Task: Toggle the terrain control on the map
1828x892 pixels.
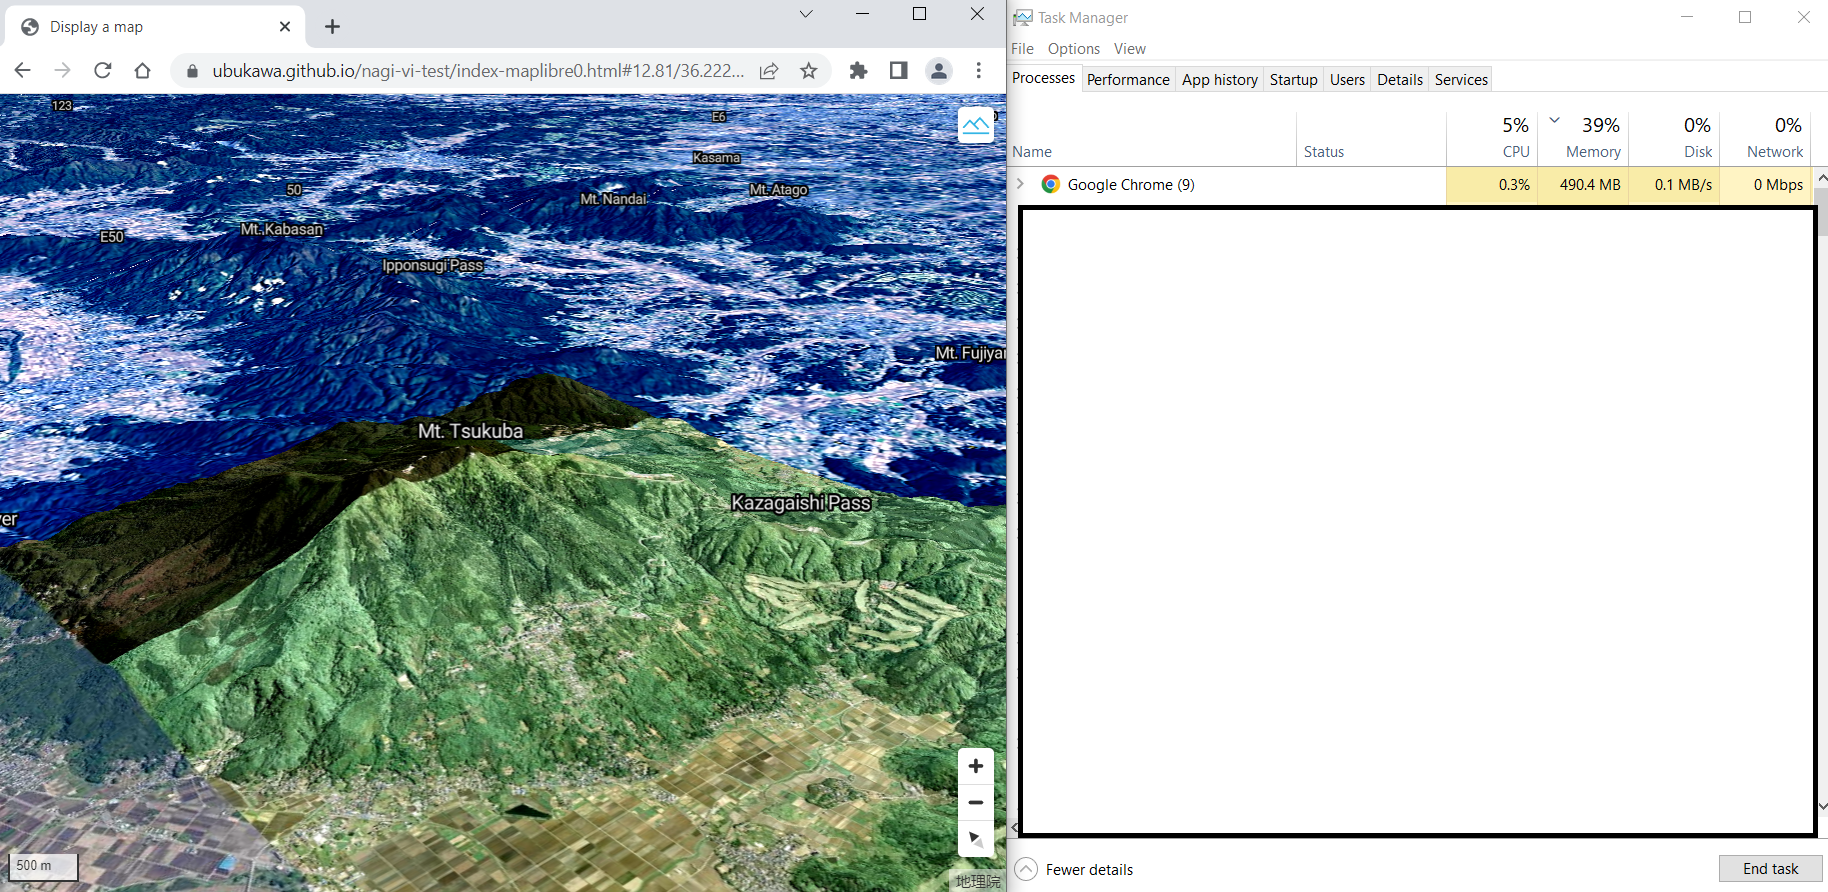Action: tap(976, 125)
